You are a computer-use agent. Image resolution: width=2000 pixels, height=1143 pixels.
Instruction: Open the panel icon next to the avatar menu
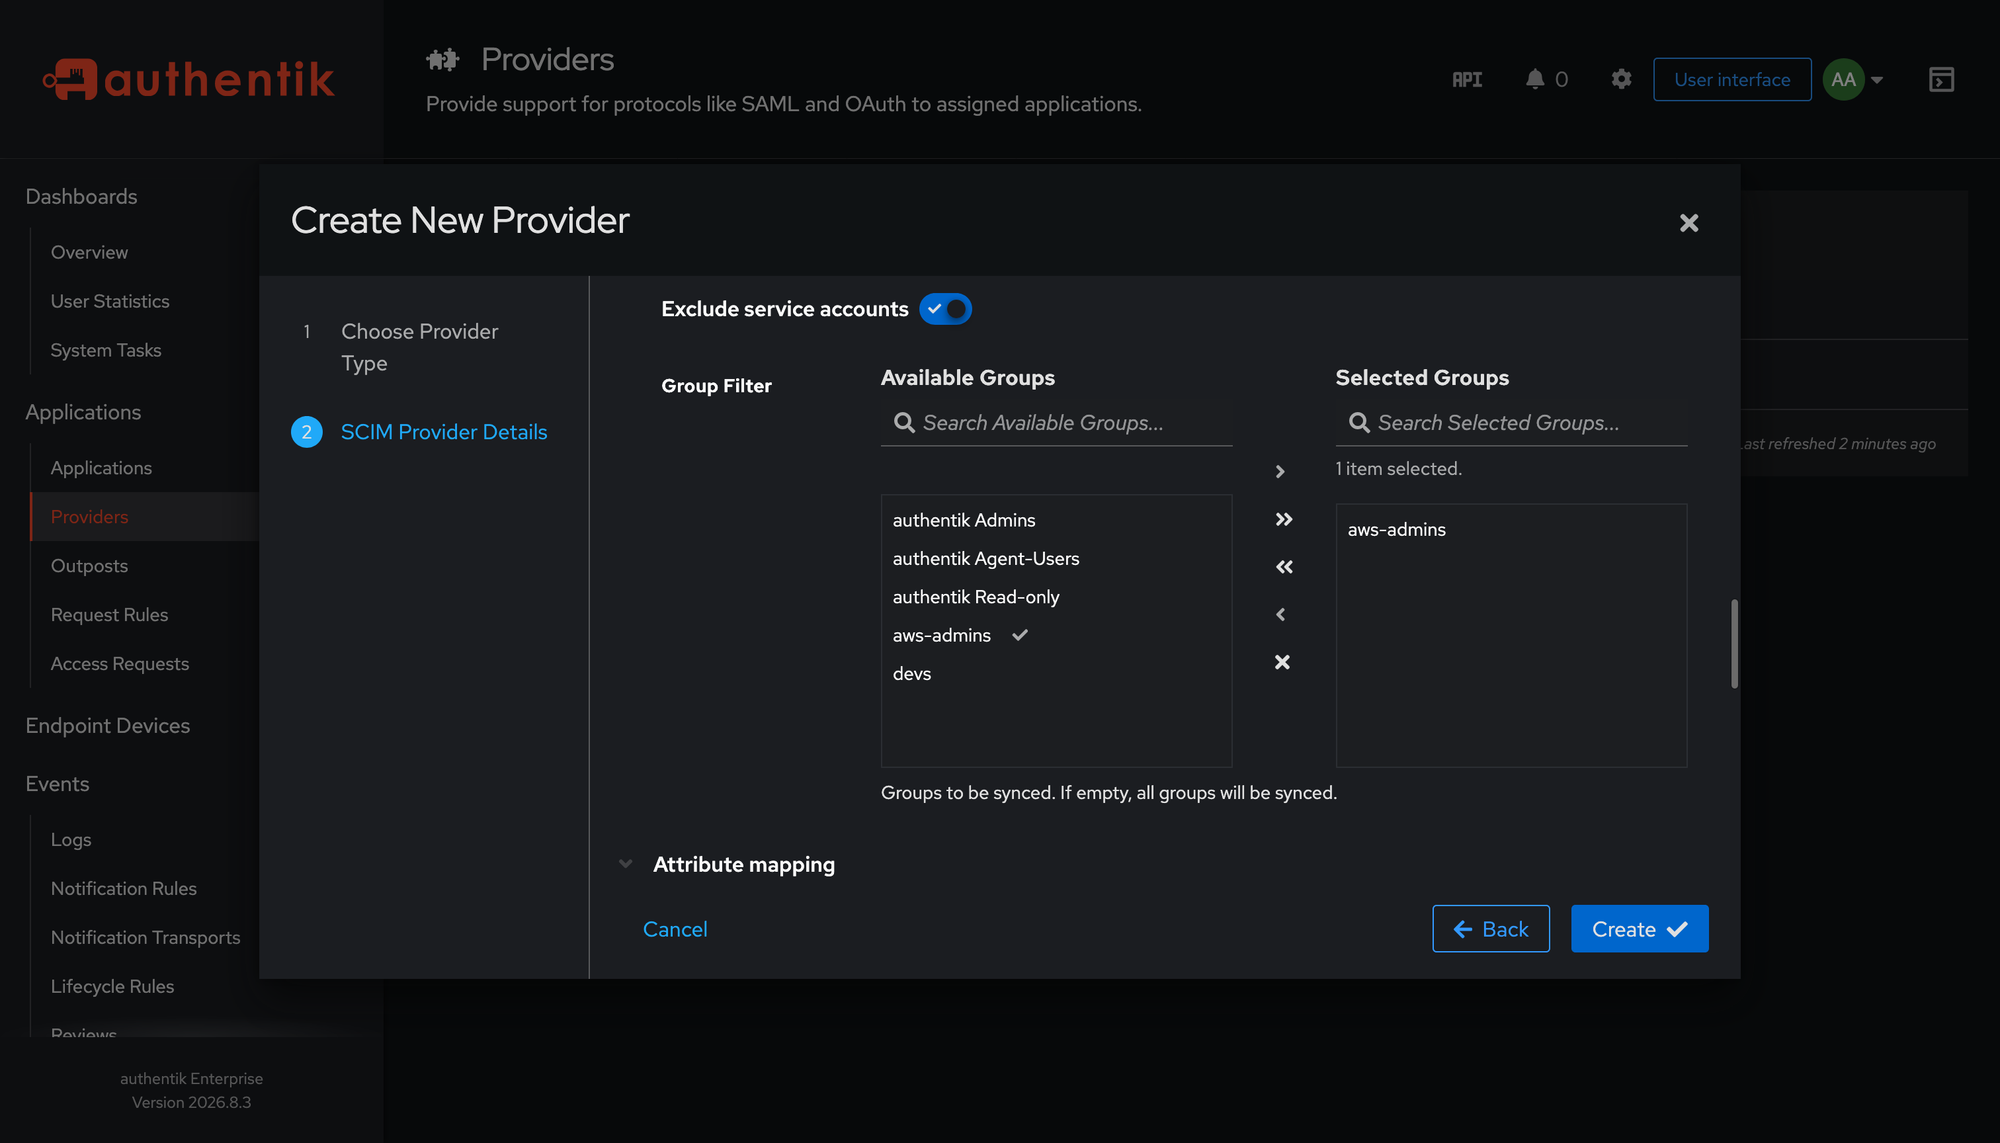point(1941,79)
